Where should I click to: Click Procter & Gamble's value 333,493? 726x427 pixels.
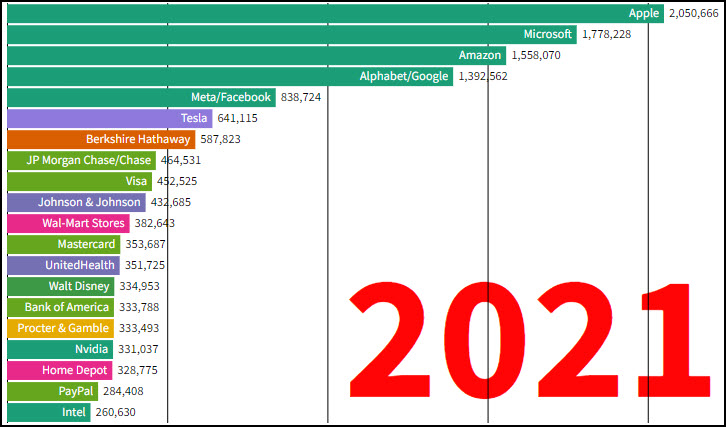pos(139,328)
